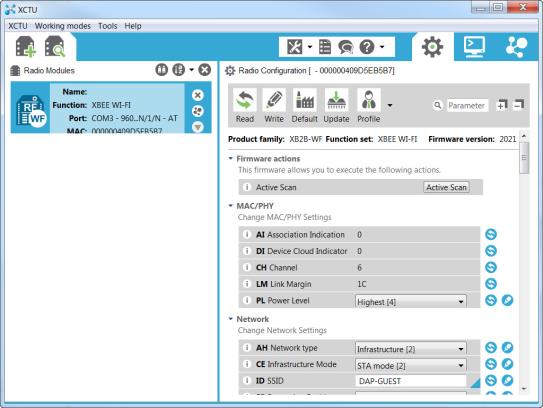This screenshot has height=408, width=543.
Task: Open CE Infrastructure Mode dropdown
Action: [x=411, y=365]
